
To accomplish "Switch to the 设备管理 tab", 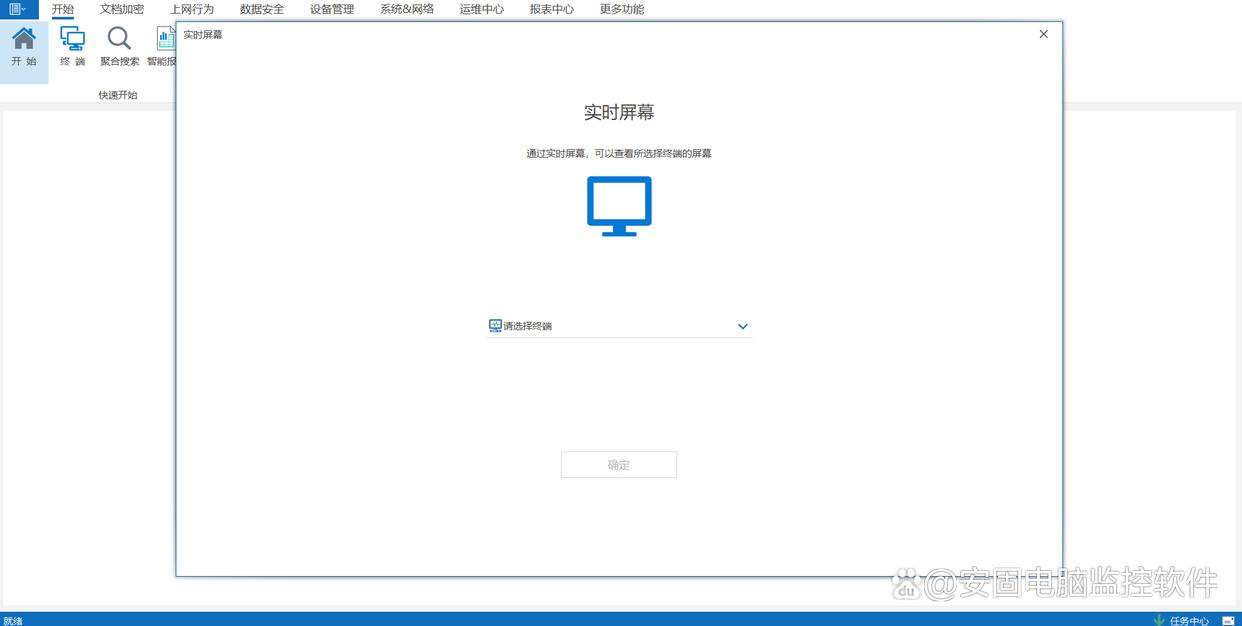I will [x=332, y=9].
